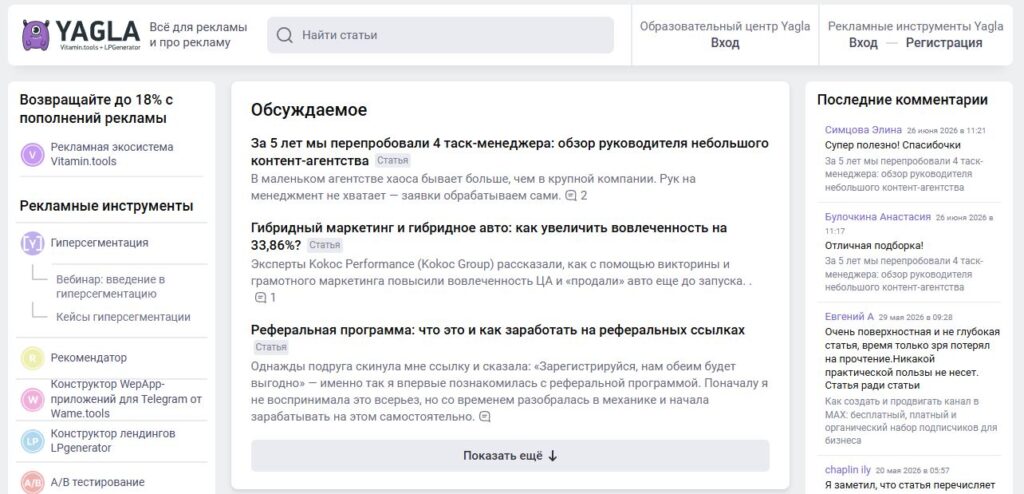Open Реферальная программа article title
The image size is (1024, 494).
(x=498, y=330)
